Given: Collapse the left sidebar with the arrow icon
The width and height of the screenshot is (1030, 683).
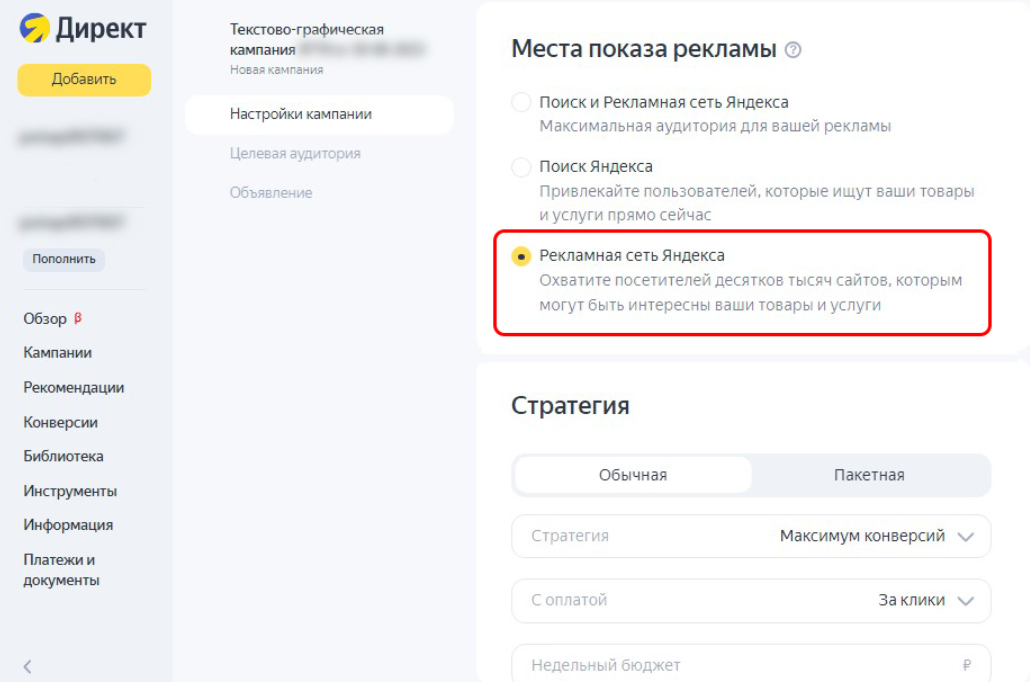Looking at the screenshot, I should tap(28, 667).
